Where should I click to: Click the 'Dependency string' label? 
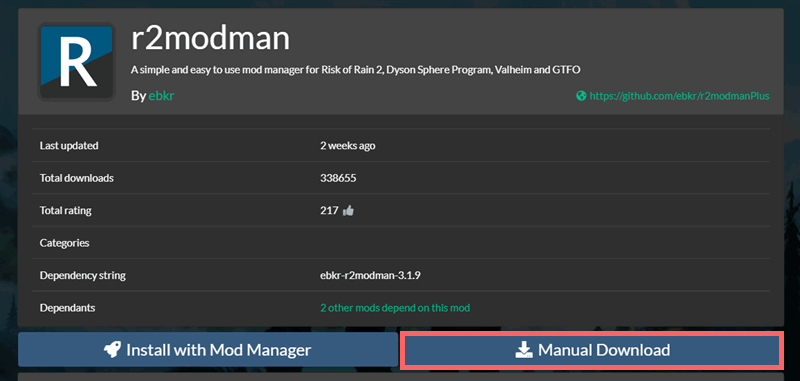(x=83, y=276)
